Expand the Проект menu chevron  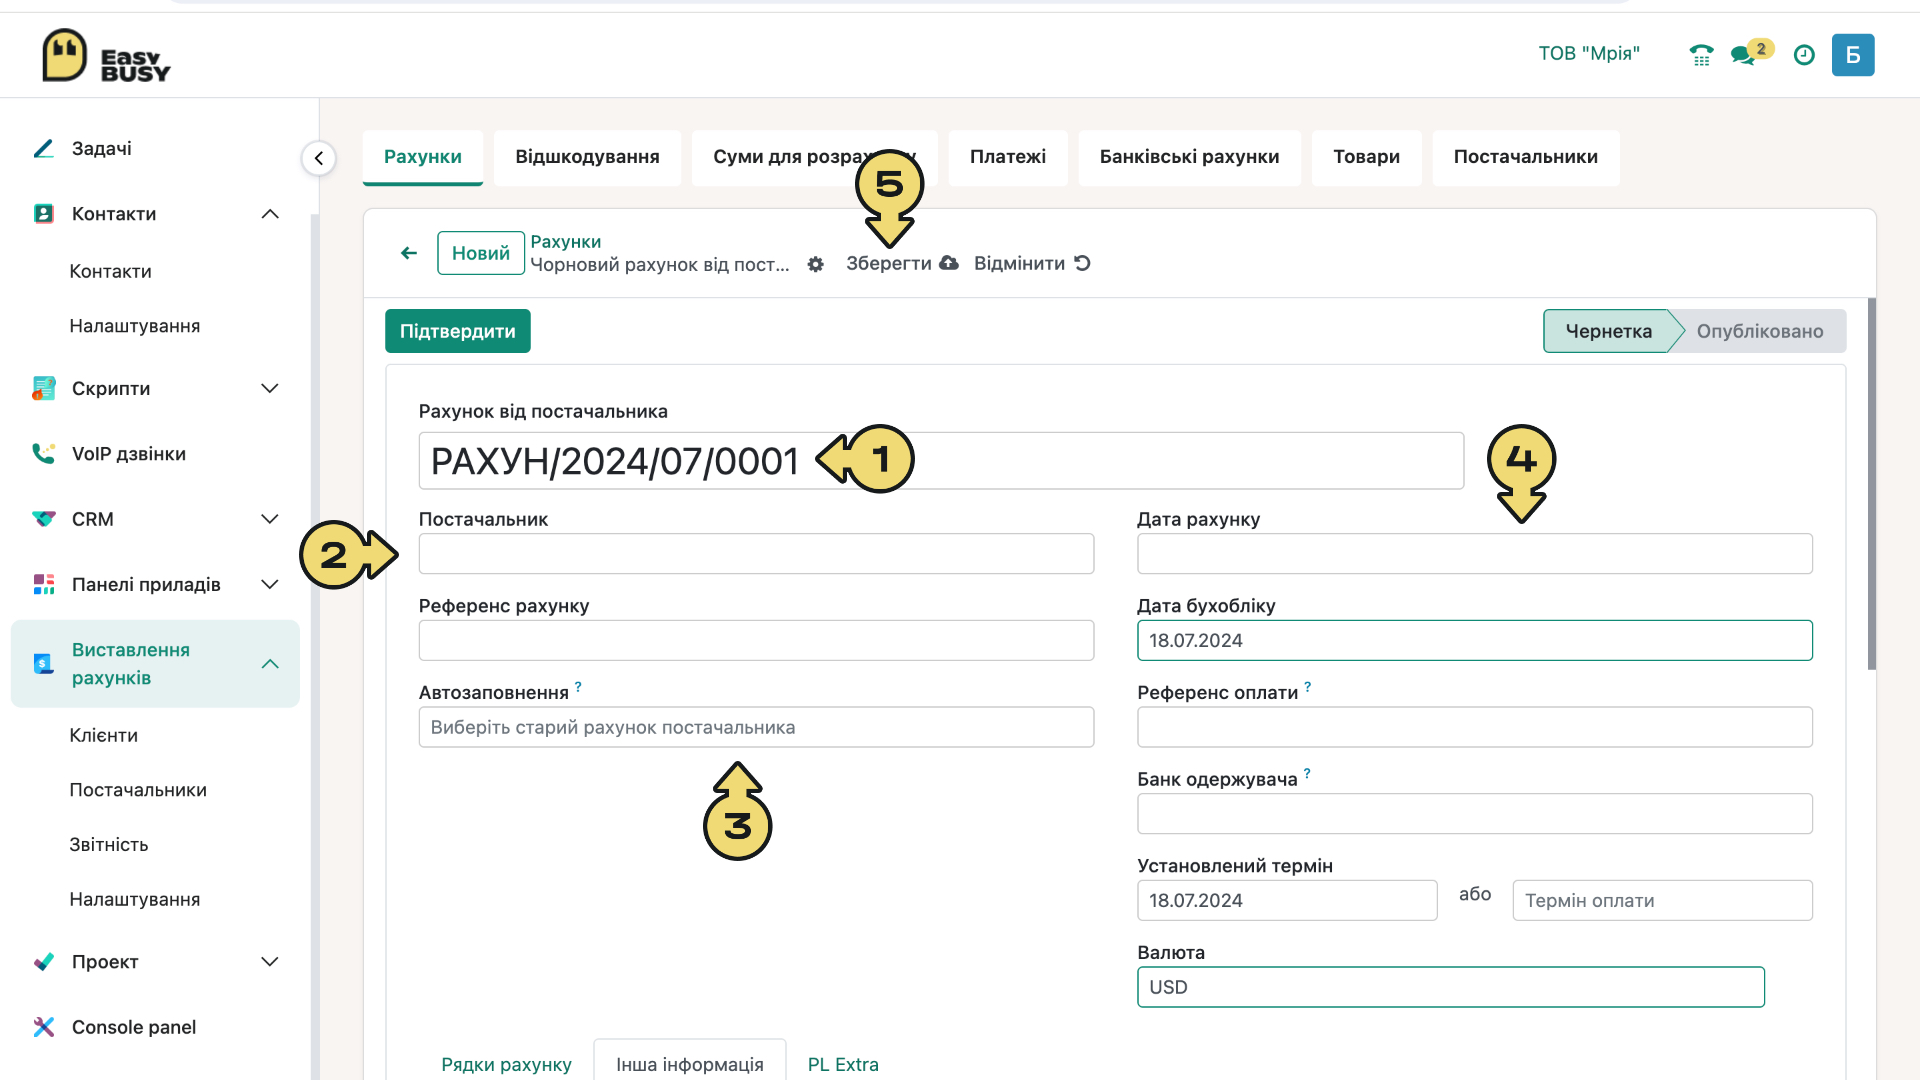click(270, 962)
